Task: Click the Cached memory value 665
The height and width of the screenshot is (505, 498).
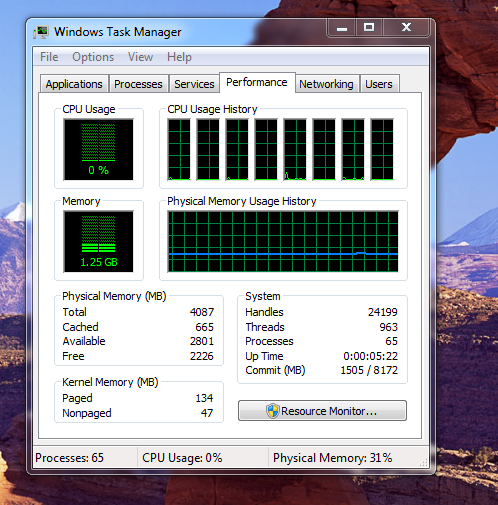Action: (x=204, y=327)
